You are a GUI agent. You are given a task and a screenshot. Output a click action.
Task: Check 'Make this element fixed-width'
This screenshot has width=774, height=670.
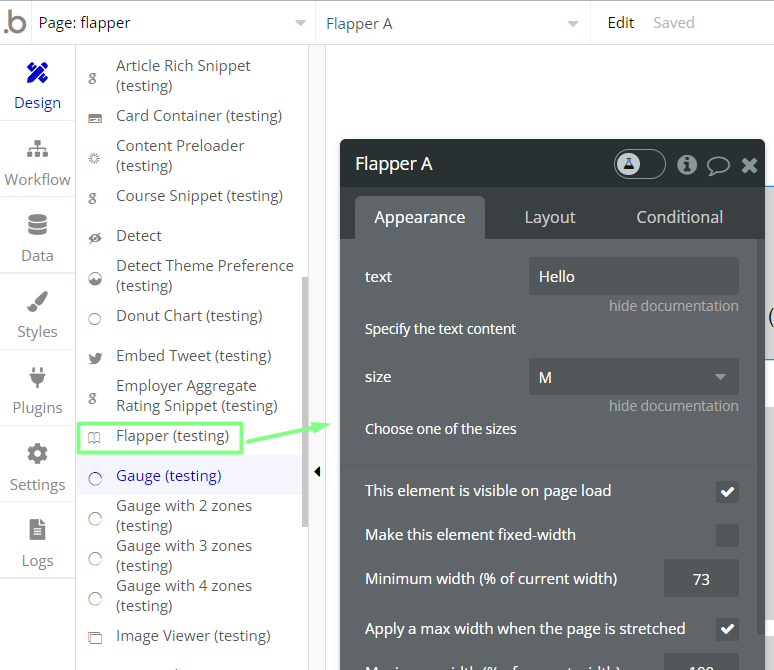[x=727, y=536]
